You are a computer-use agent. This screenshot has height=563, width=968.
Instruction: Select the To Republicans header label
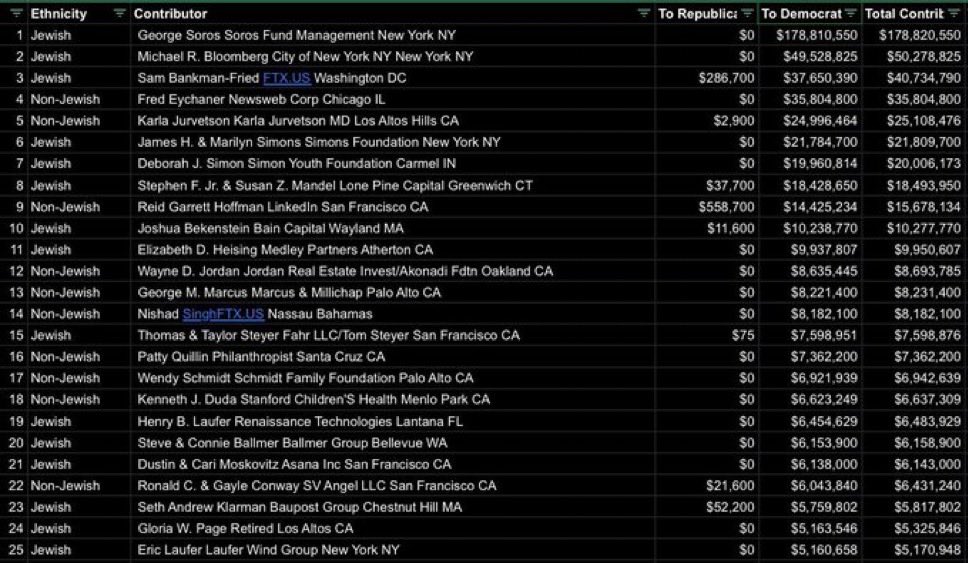[x=697, y=14]
